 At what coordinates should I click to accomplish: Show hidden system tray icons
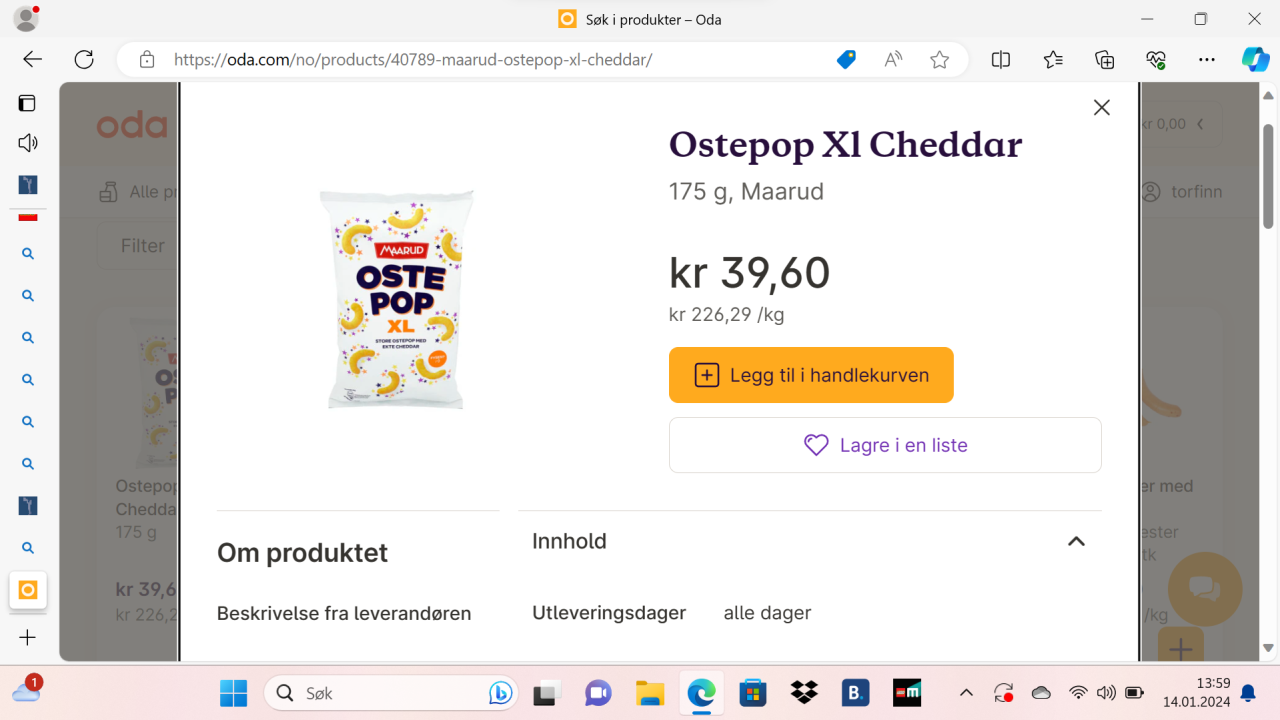(x=966, y=693)
